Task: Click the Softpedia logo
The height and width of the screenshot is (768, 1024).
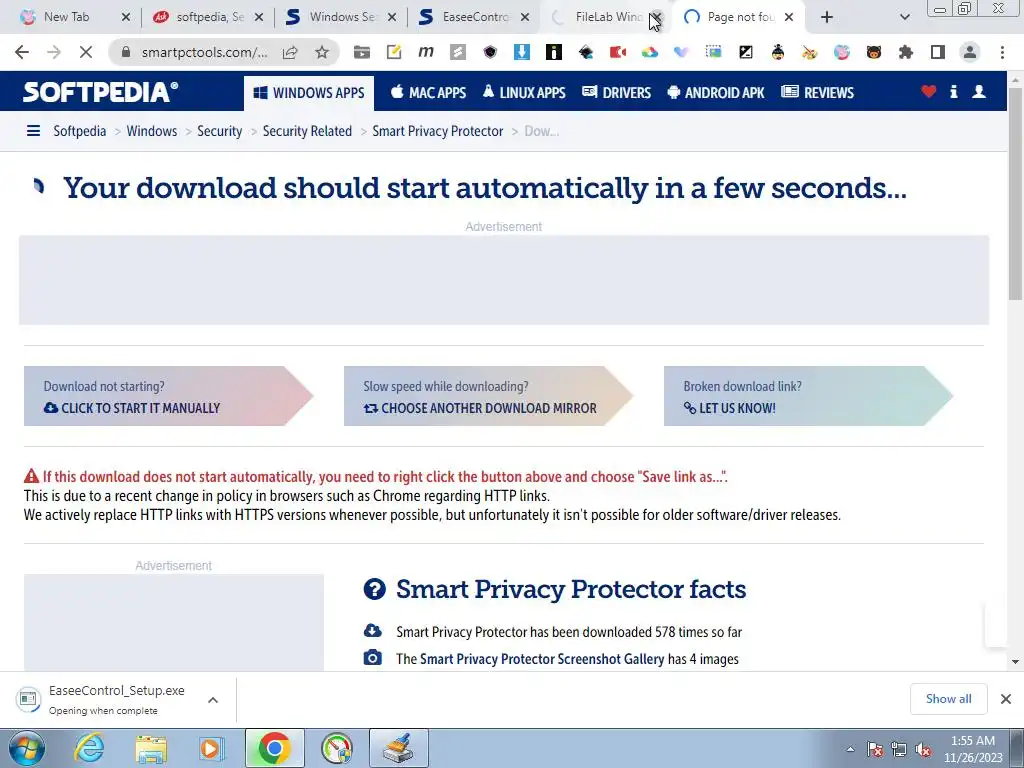Action: [x=100, y=92]
